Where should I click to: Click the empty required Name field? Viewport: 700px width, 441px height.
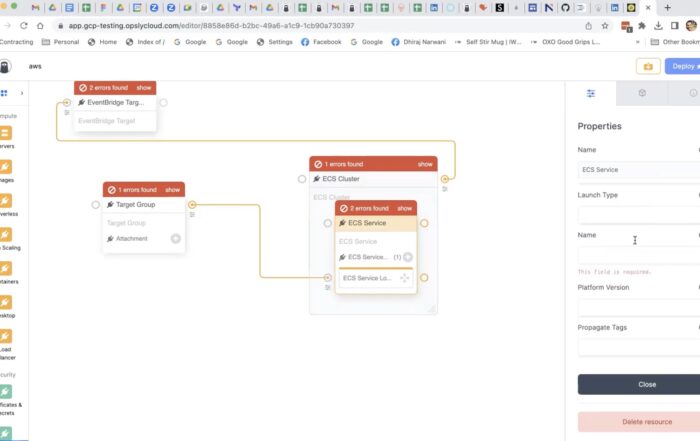point(639,255)
